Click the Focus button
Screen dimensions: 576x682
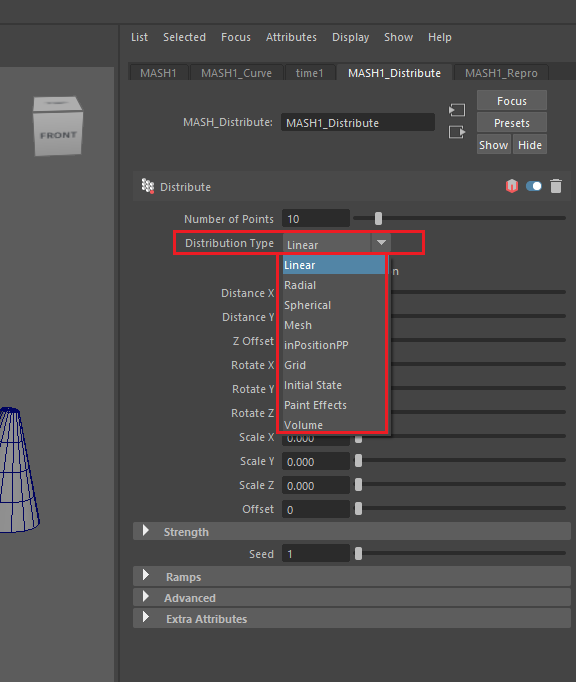tap(512, 101)
